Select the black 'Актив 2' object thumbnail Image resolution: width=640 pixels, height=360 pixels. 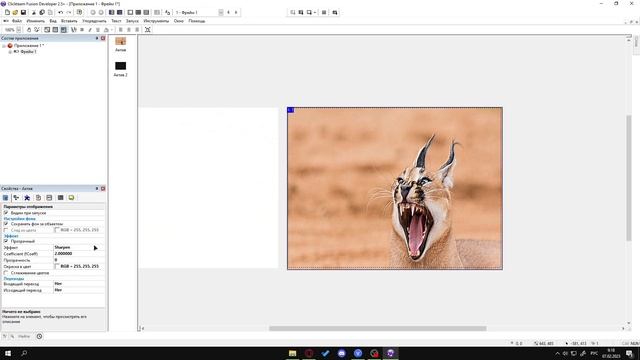(120, 66)
